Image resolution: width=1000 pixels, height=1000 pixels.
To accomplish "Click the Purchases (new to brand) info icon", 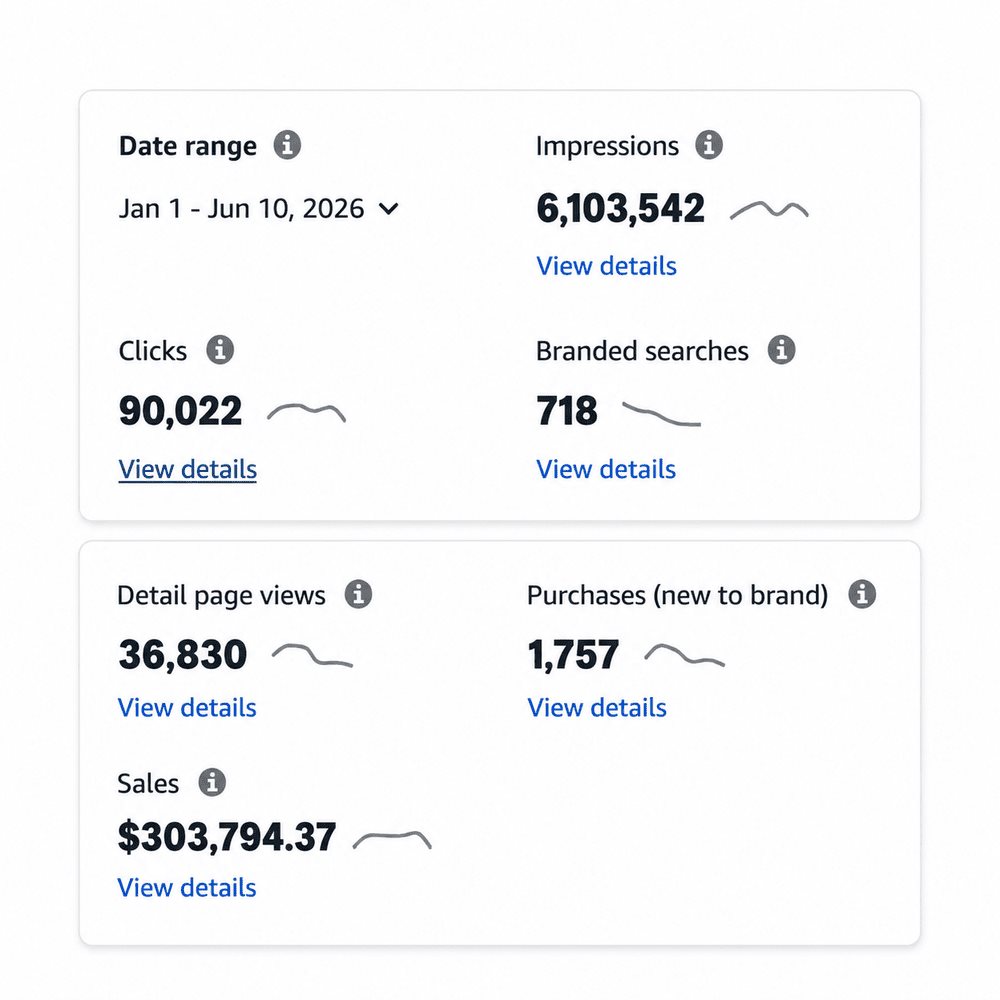I will pos(862,594).
